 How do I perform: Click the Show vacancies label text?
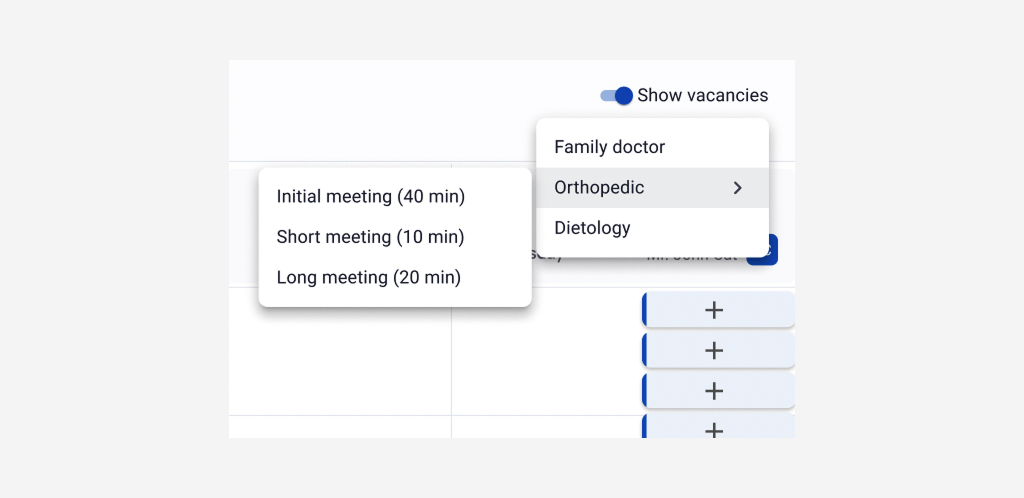(702, 96)
